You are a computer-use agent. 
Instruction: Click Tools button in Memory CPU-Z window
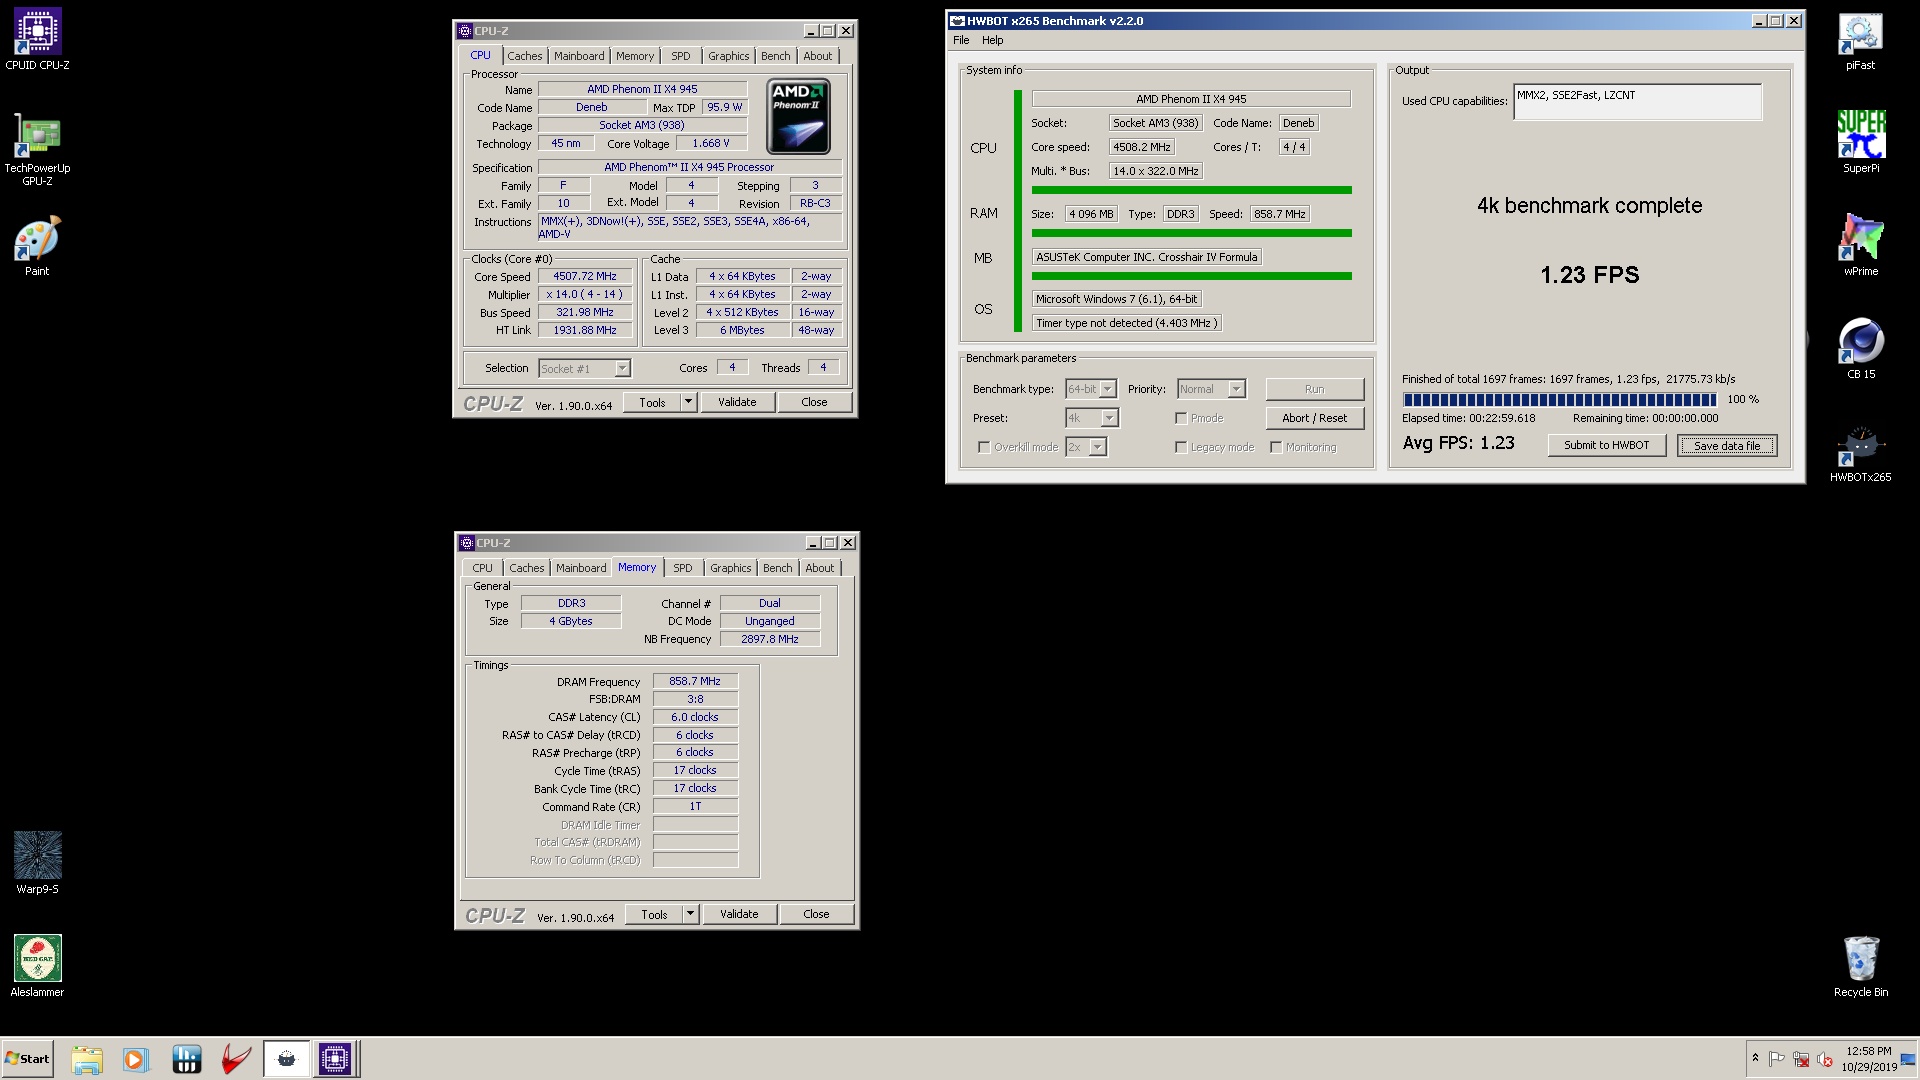point(654,914)
